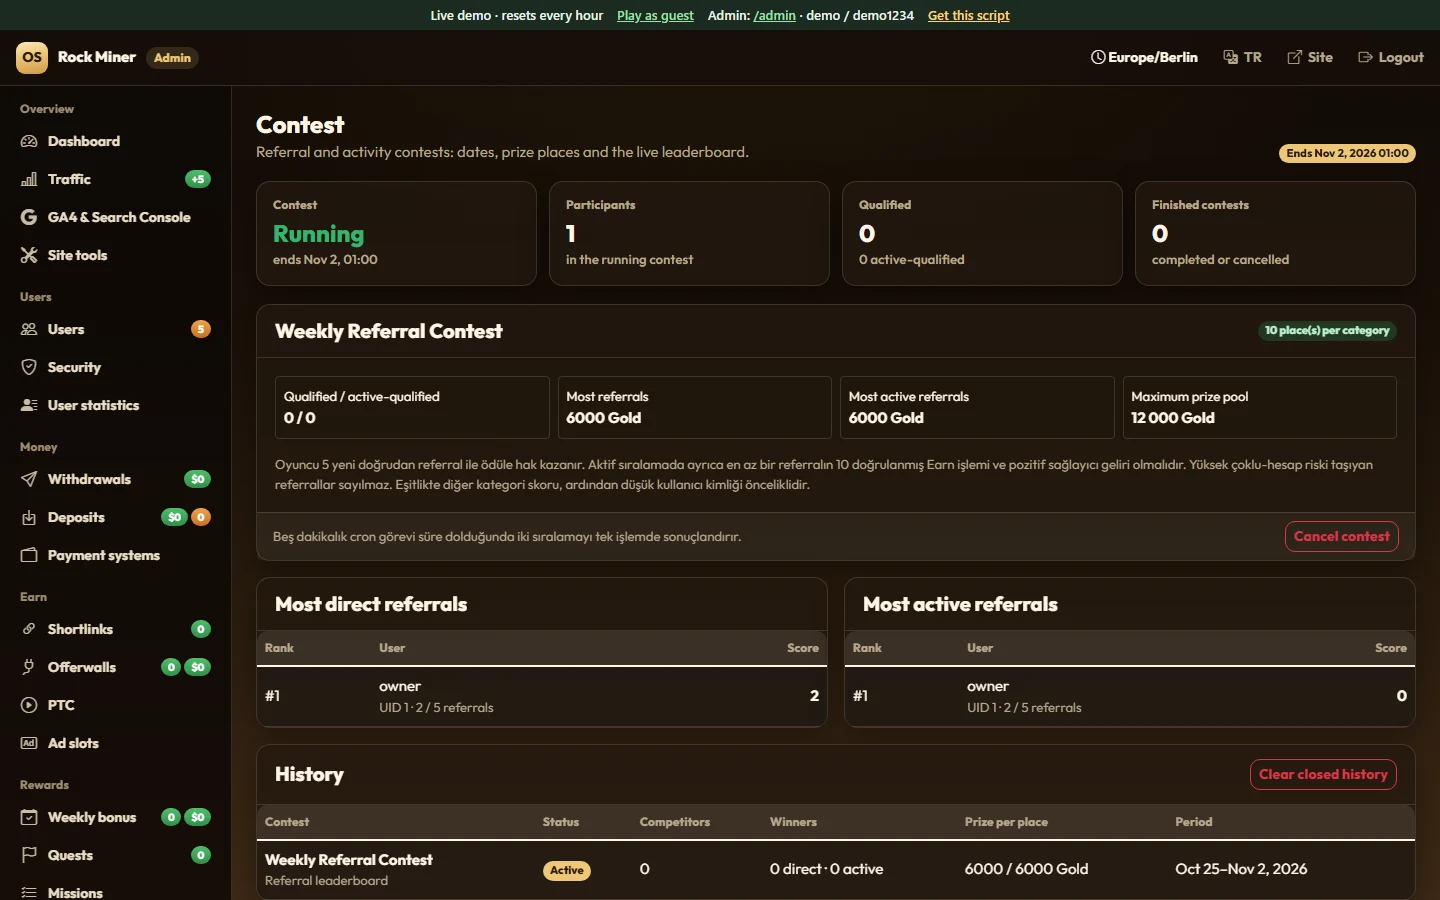1440x900 pixels.
Task: Open the Dashboard menu item
Action: pyautogui.click(x=116, y=141)
